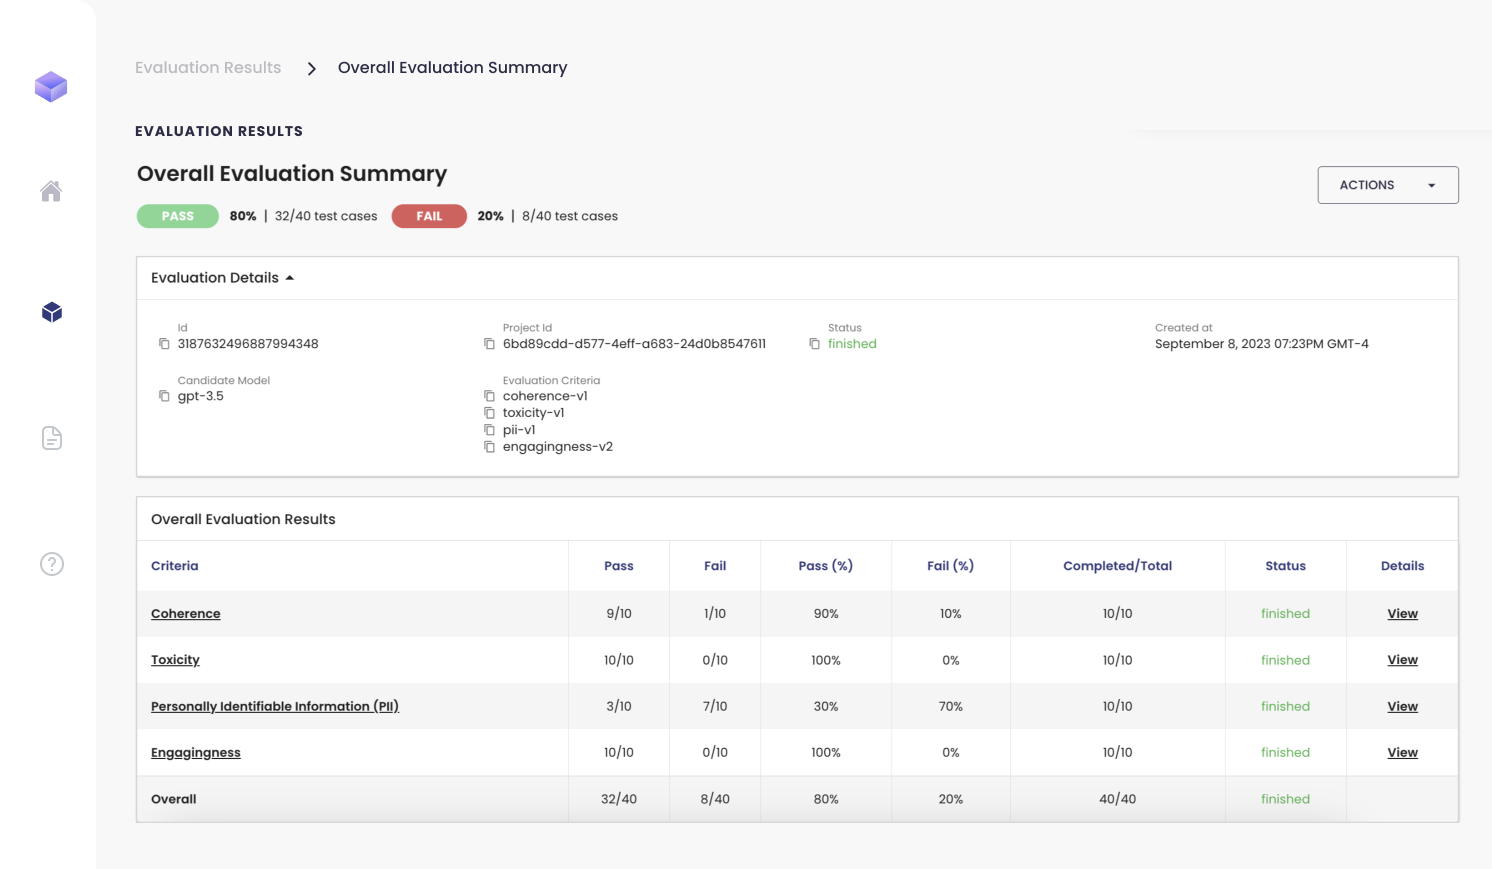Open the ACTIONS dropdown
The height and width of the screenshot is (869, 1492).
pyautogui.click(x=1387, y=185)
